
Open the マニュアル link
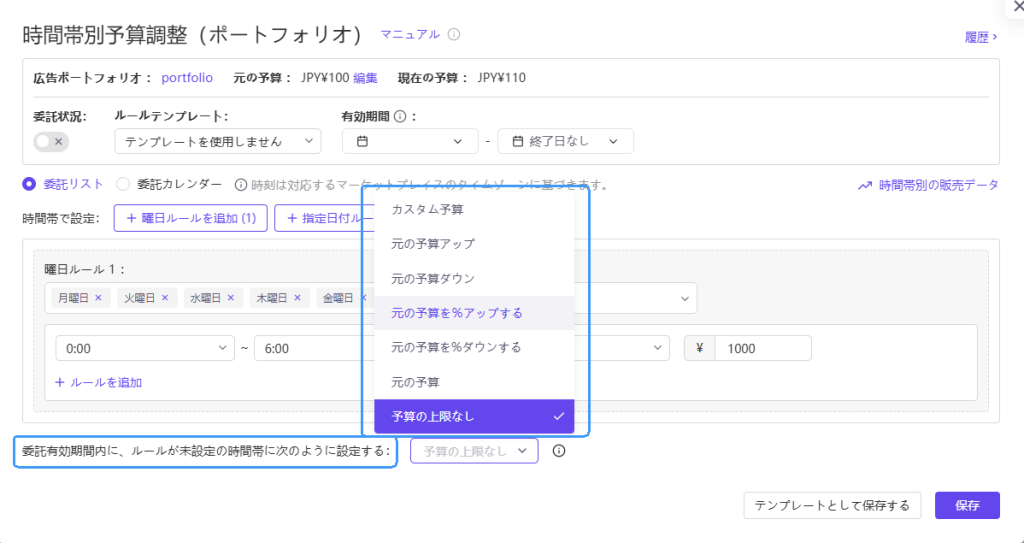click(x=410, y=34)
